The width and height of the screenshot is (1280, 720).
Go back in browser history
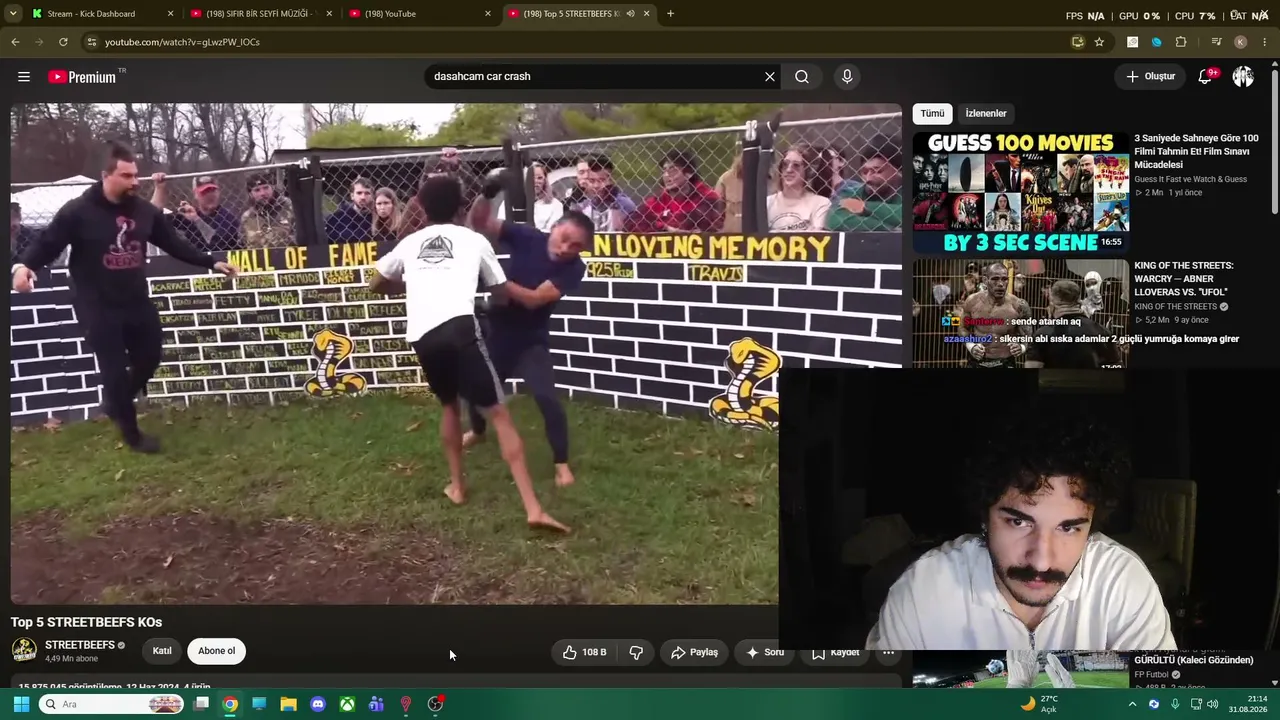(x=15, y=42)
